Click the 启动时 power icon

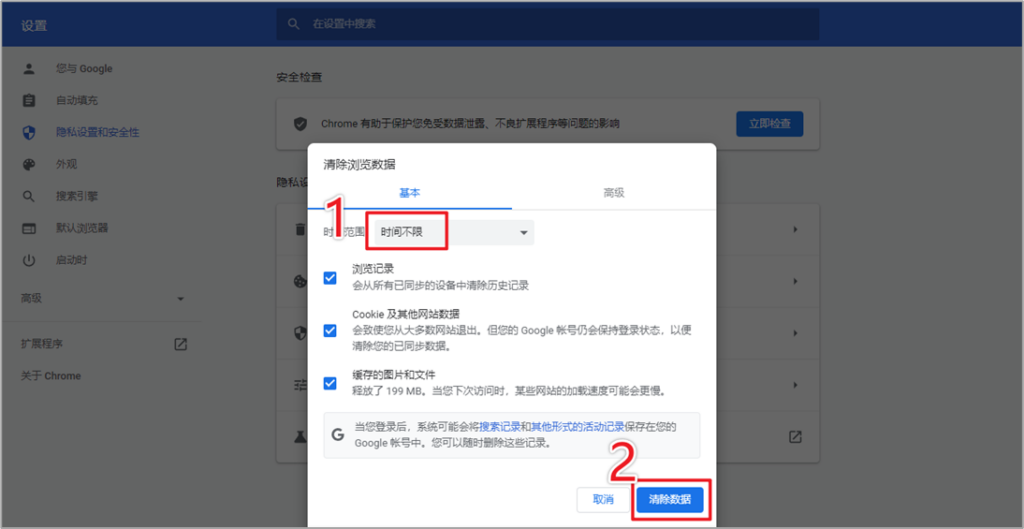coord(29,260)
